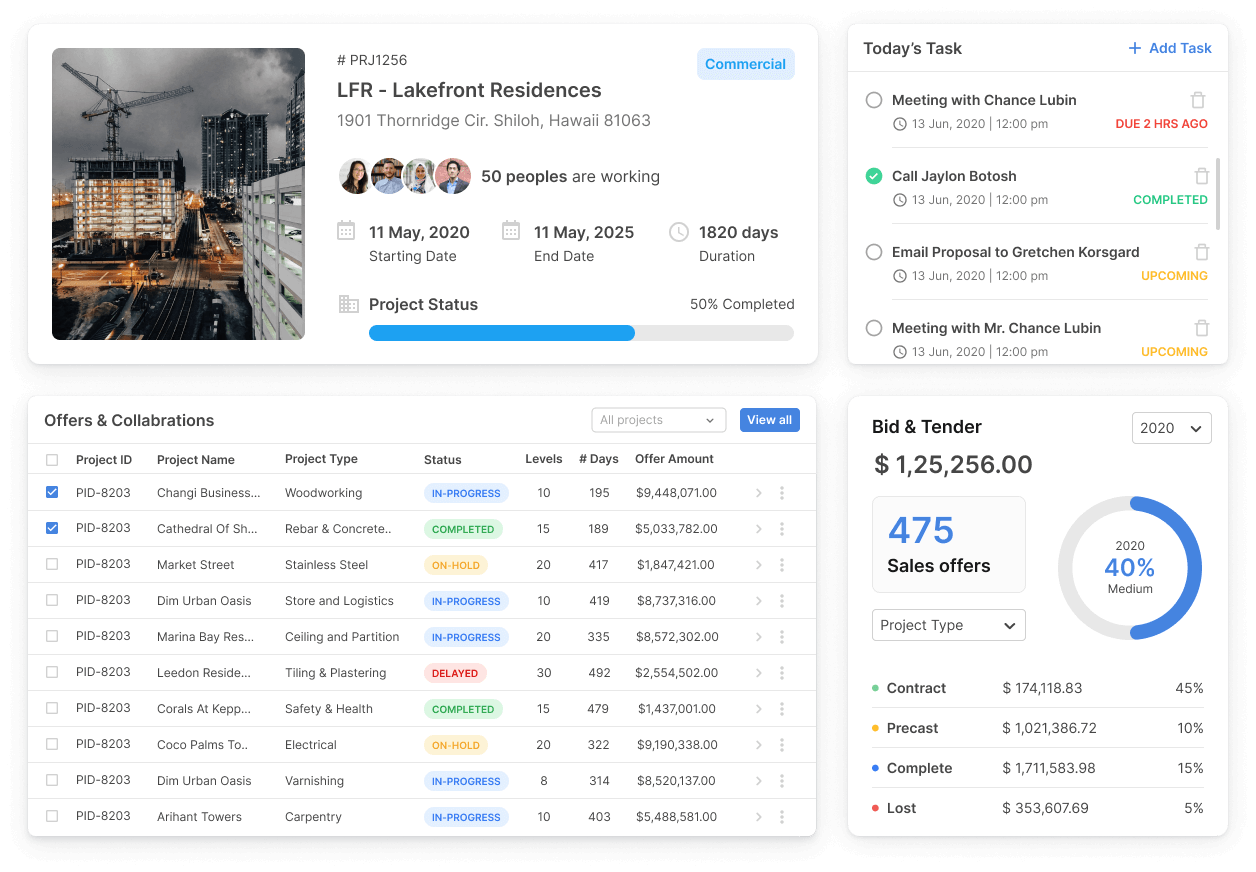
Task: Sort by Offer Amount column header
Action: [674, 459]
